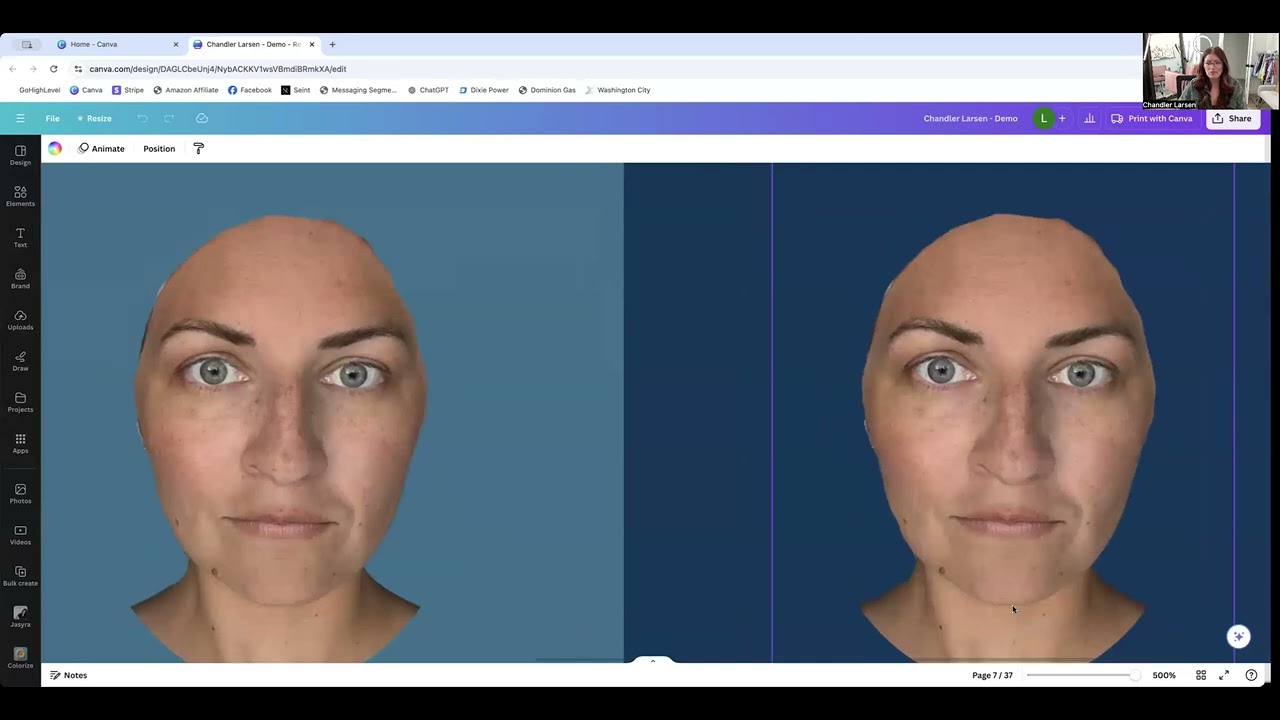Redo the last action
1280x720 pixels.
coord(169,118)
